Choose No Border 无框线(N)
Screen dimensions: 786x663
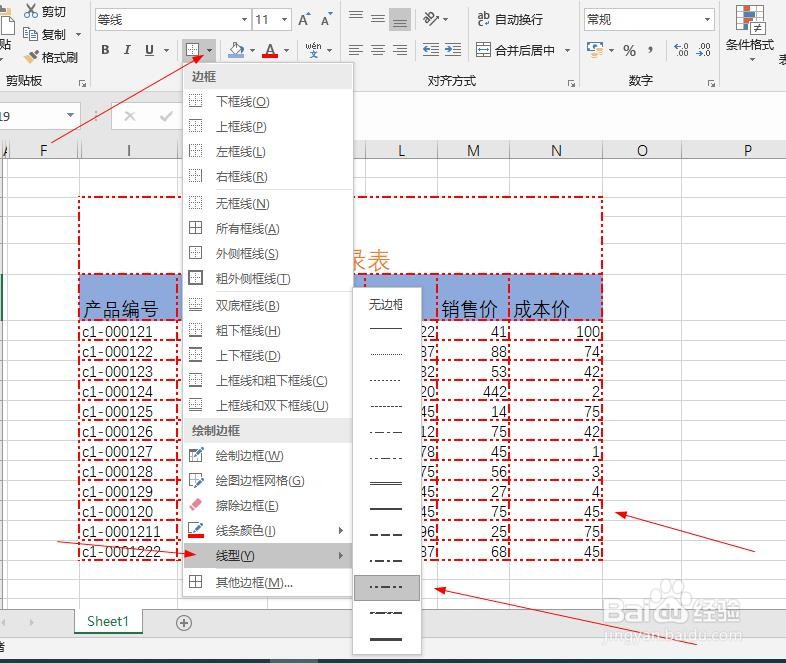pos(267,203)
